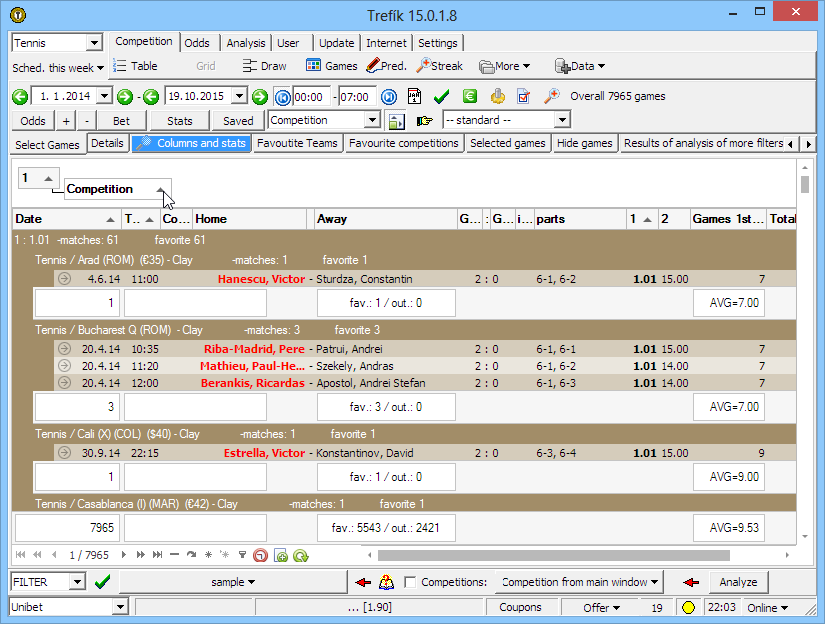Expand the Unibet bookmaker dropdown
825x624 pixels.
point(120,607)
